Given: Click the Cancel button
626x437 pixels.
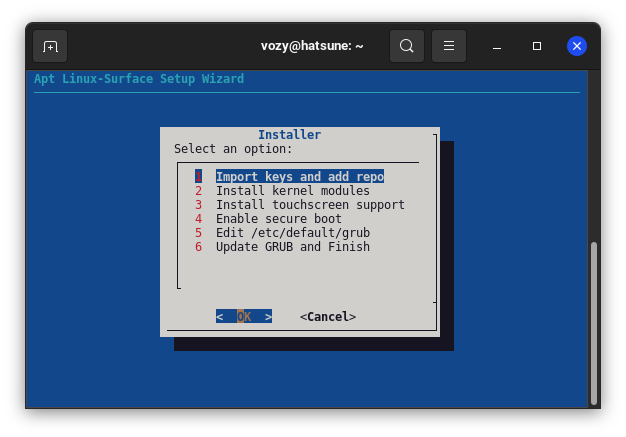Looking at the screenshot, I should coord(328,316).
